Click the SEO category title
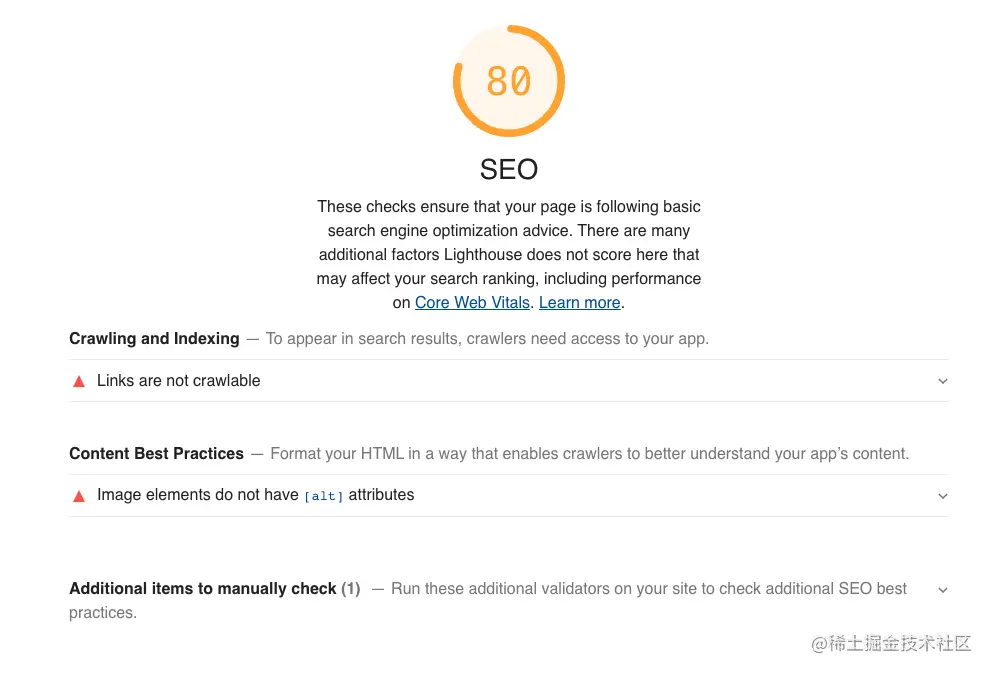 click(x=508, y=169)
